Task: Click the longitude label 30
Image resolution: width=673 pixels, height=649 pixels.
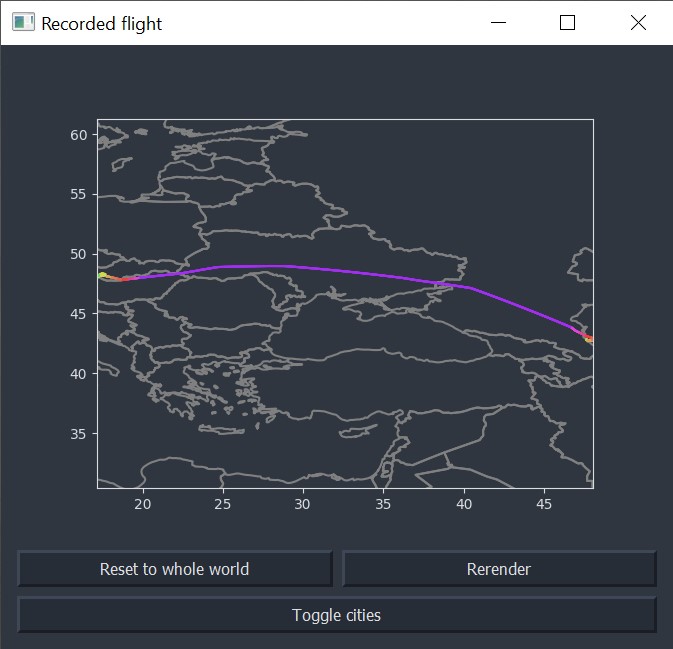Action: (x=303, y=504)
